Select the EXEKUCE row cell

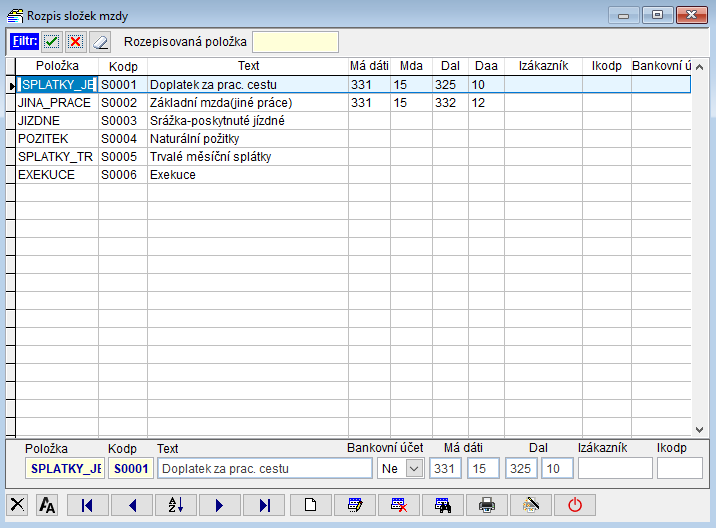click(57, 175)
